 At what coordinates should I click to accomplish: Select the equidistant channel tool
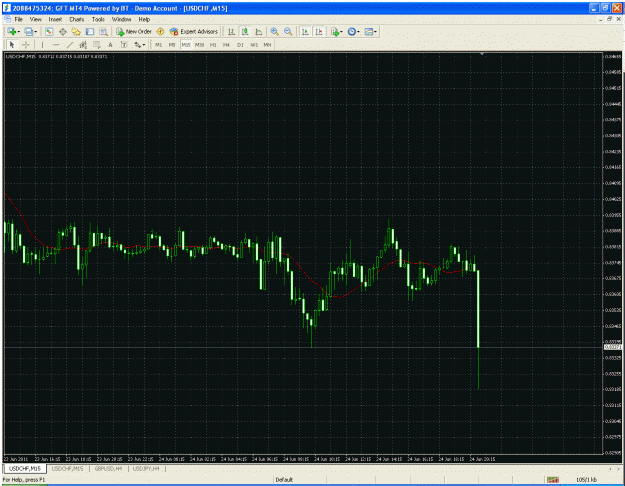click(x=83, y=45)
